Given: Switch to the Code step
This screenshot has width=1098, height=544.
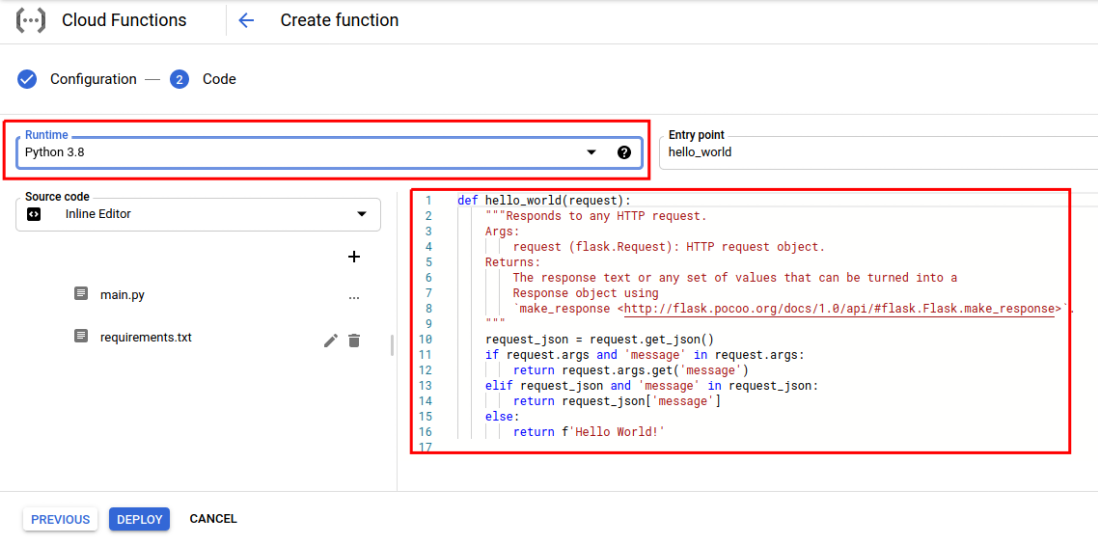Looking at the screenshot, I should [x=218, y=79].
